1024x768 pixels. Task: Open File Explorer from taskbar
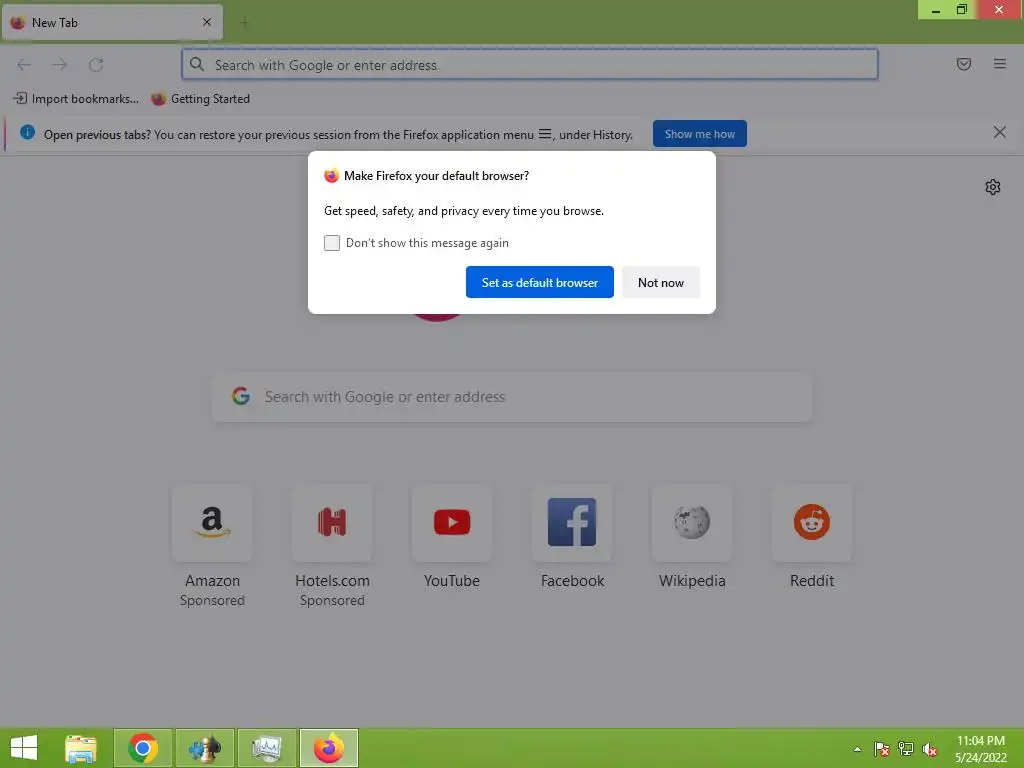tap(81, 748)
